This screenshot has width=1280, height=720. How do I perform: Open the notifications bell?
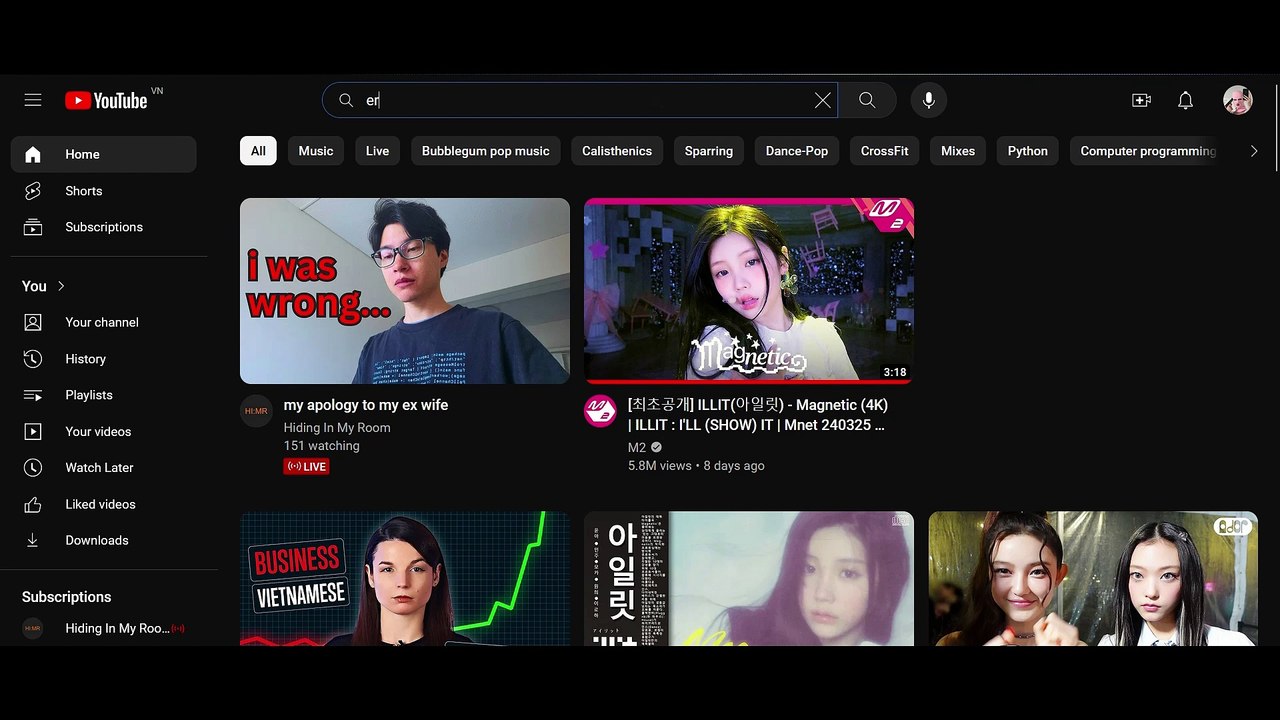tap(1185, 100)
